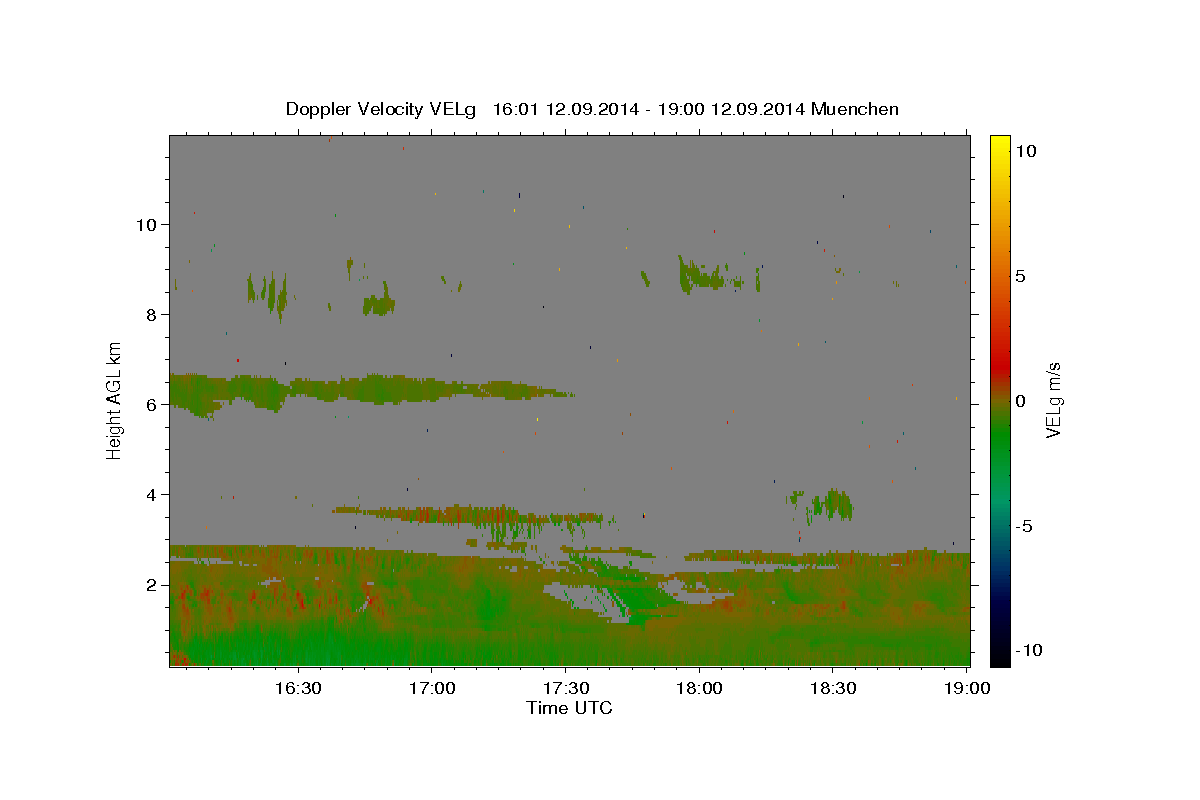Screen dimensions: 1200x800
Task: Click the 17:00 time tick label
Action: [x=431, y=689]
